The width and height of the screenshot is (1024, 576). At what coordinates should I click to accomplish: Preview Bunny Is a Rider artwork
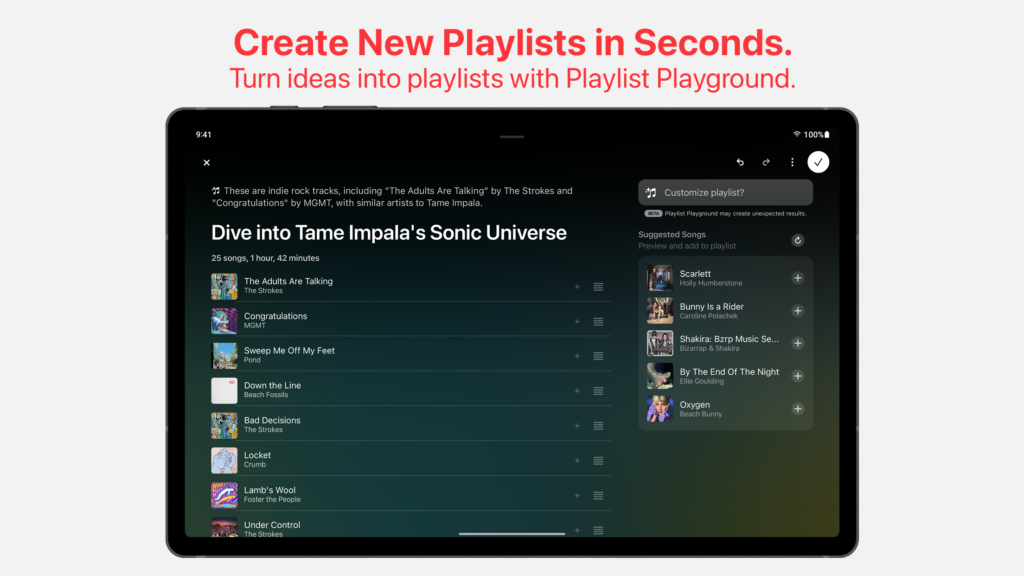(x=660, y=311)
